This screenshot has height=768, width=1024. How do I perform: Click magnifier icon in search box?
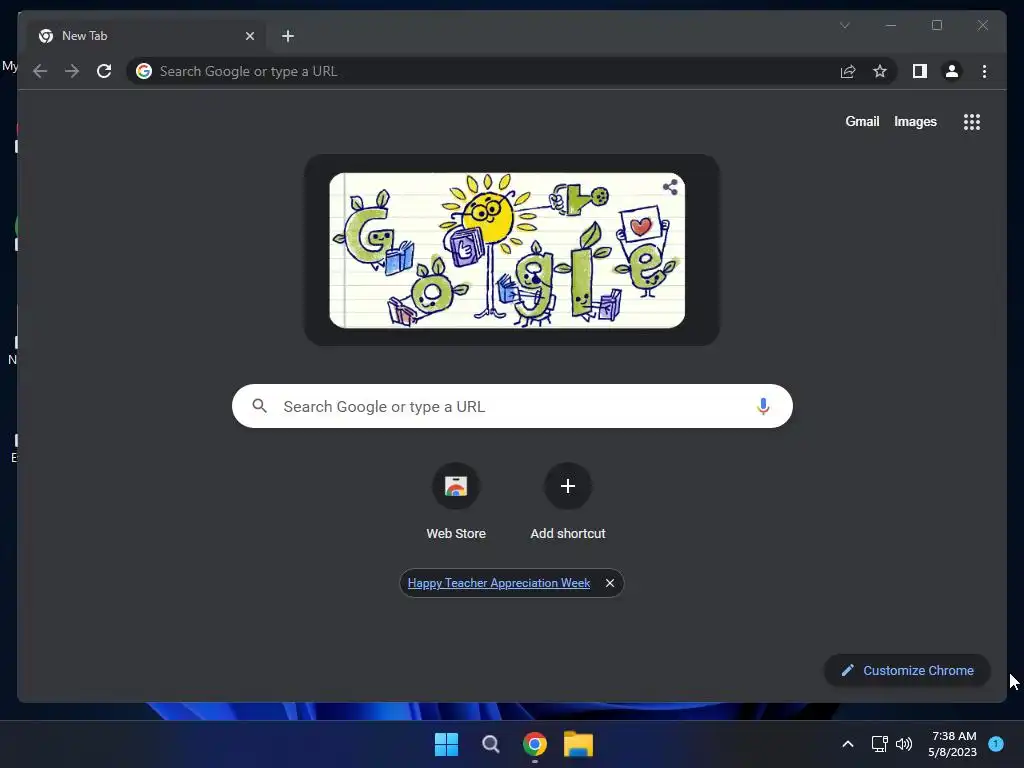click(x=259, y=406)
